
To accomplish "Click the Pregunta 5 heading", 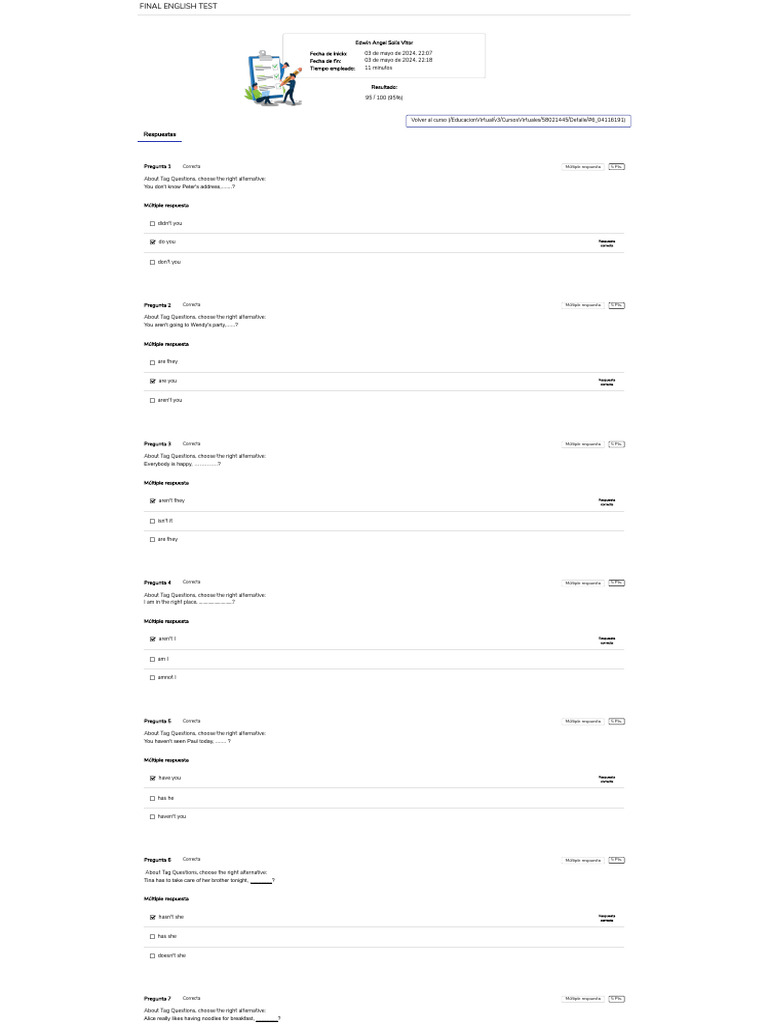I will (158, 721).
